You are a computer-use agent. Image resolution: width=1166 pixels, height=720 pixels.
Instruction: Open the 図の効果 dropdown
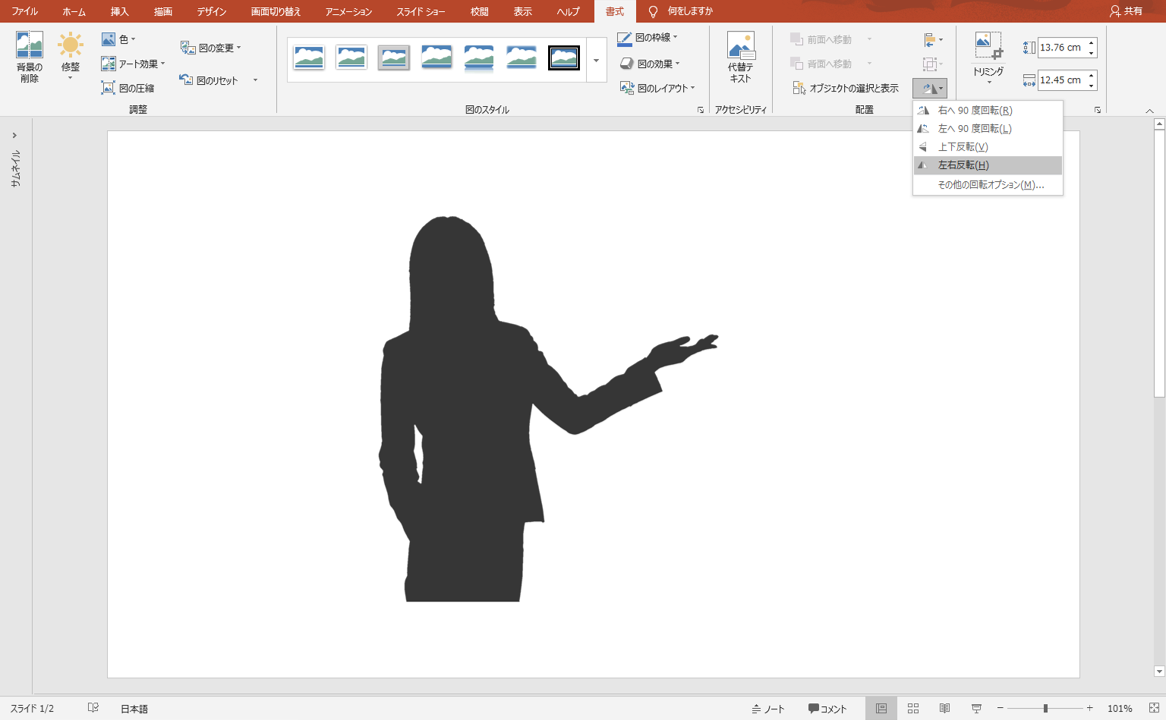coord(649,63)
